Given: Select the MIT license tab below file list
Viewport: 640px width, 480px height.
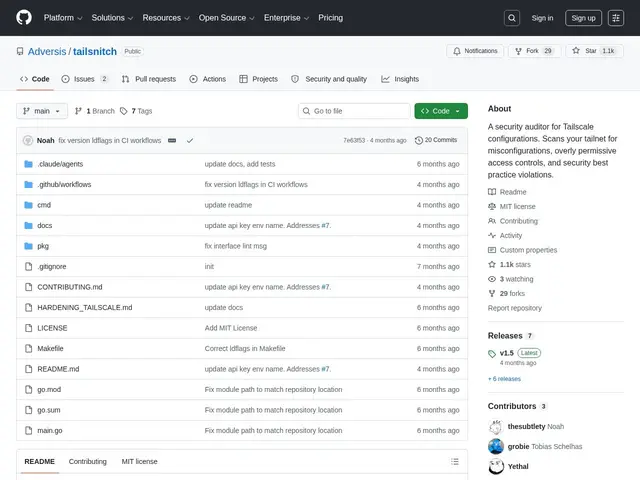Looking at the screenshot, I should tap(140, 462).
